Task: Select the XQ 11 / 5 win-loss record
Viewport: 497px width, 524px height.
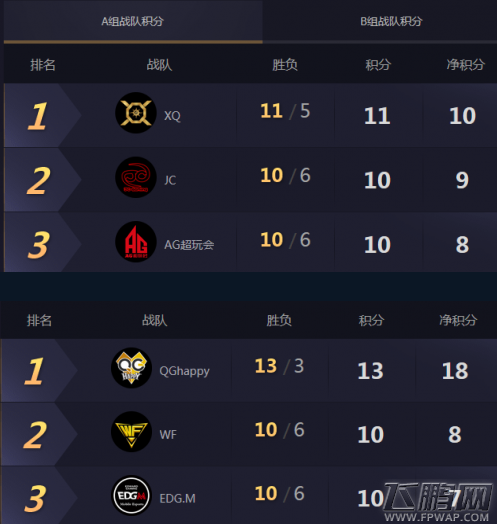Action: point(285,111)
